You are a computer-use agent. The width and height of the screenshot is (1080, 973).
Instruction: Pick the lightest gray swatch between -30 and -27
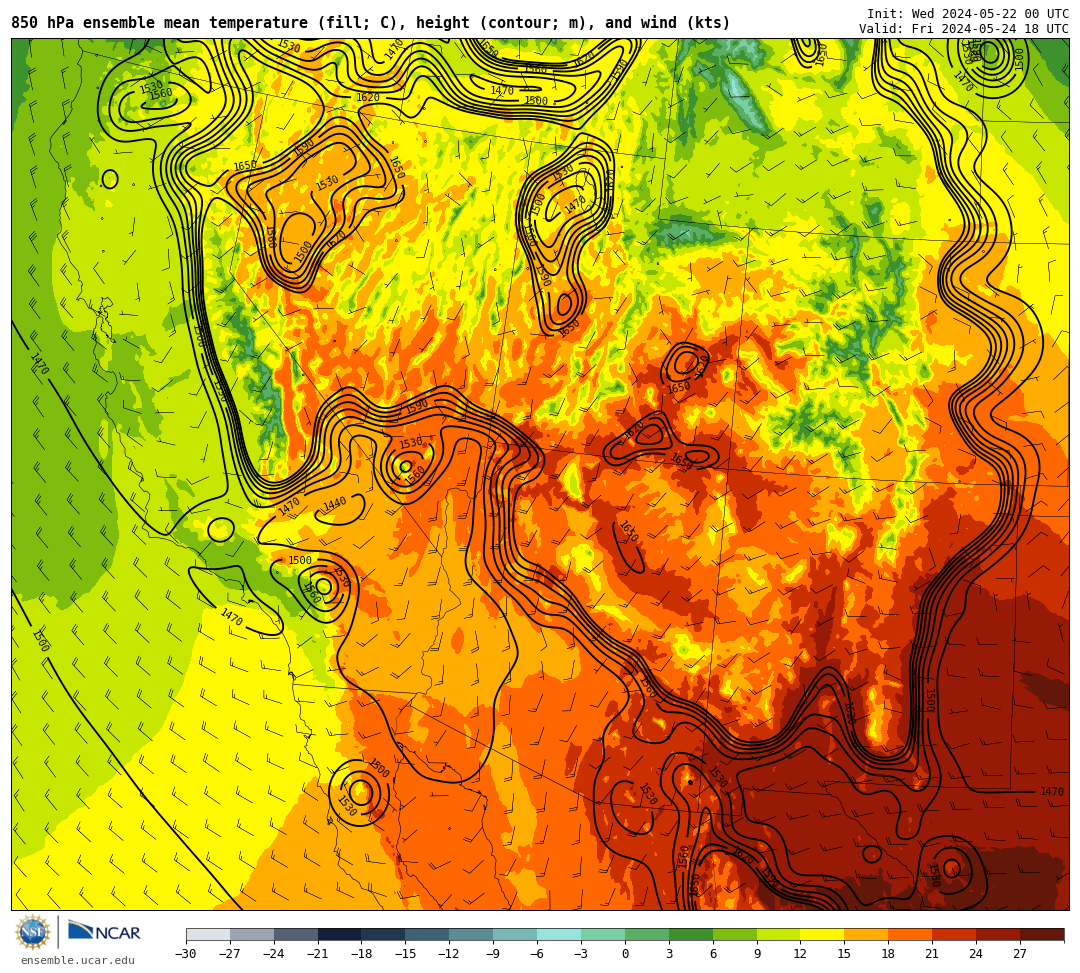point(208,934)
